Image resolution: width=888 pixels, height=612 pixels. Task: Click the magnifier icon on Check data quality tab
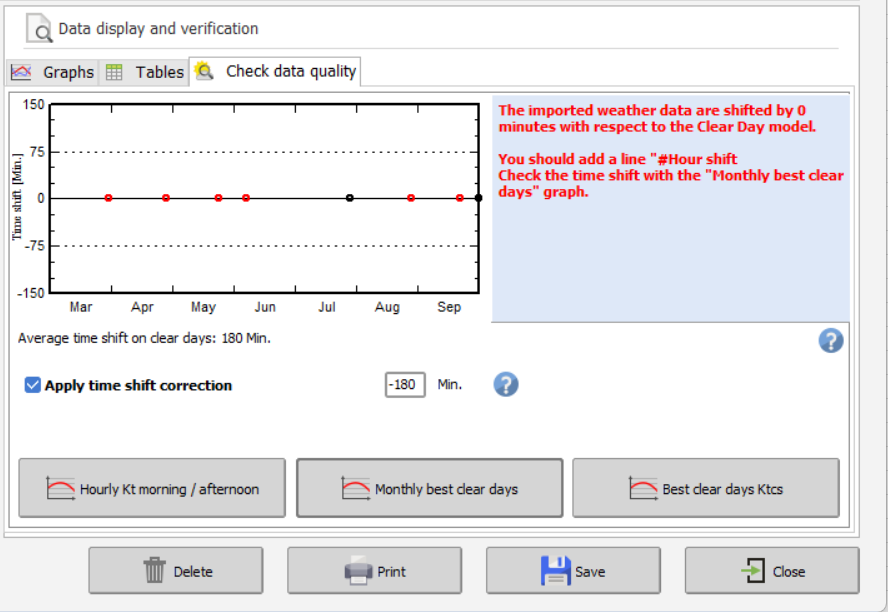click(x=205, y=71)
